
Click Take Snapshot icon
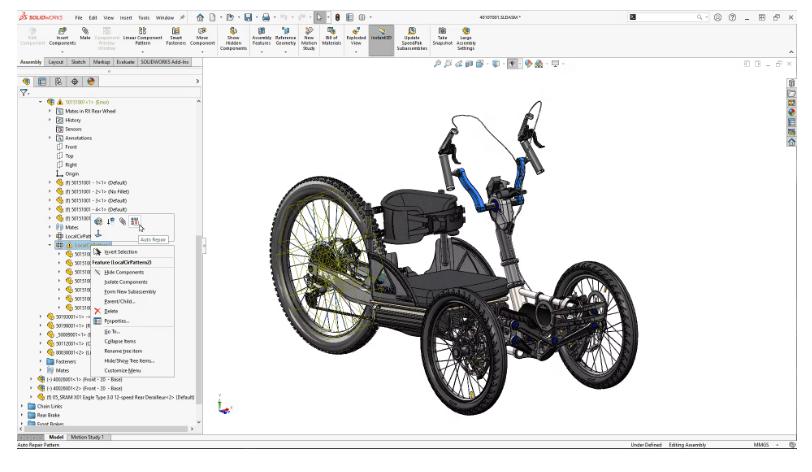tap(441, 37)
